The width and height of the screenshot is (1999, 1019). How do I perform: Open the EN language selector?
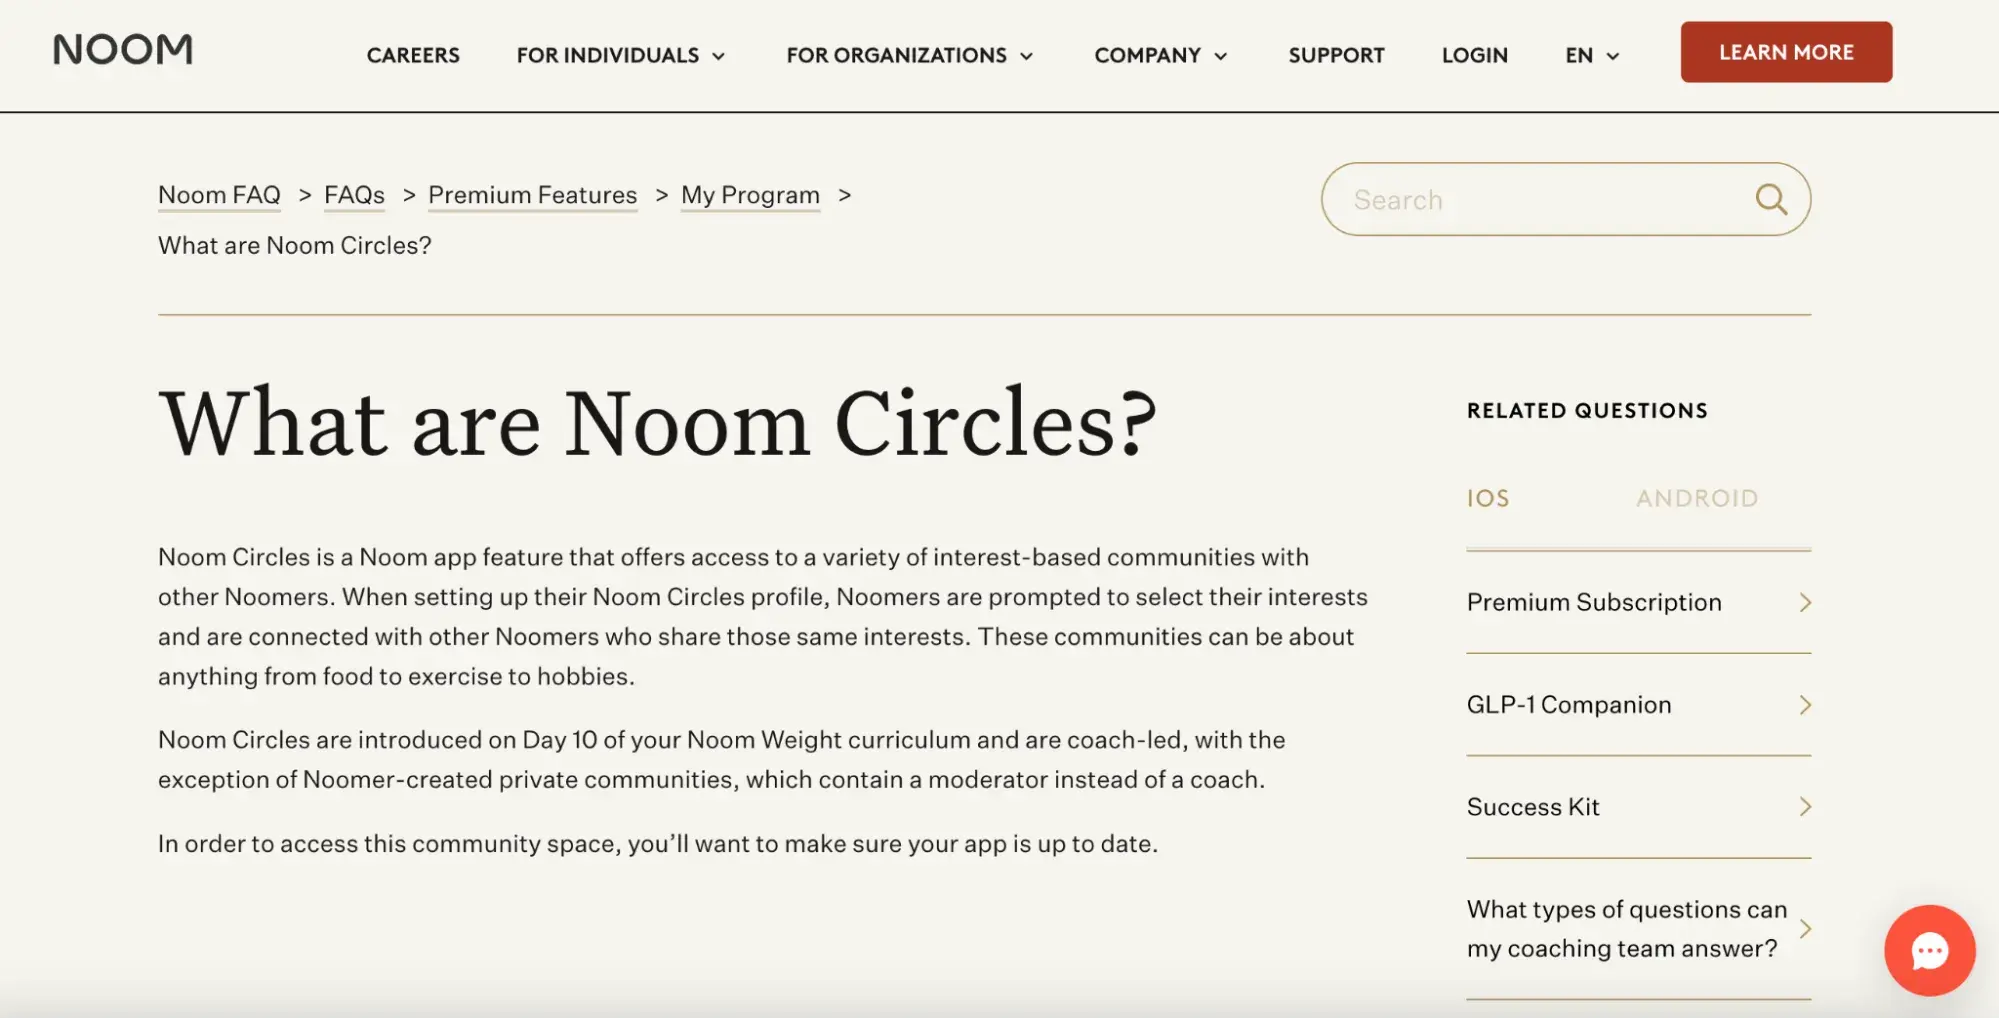pyautogui.click(x=1591, y=56)
